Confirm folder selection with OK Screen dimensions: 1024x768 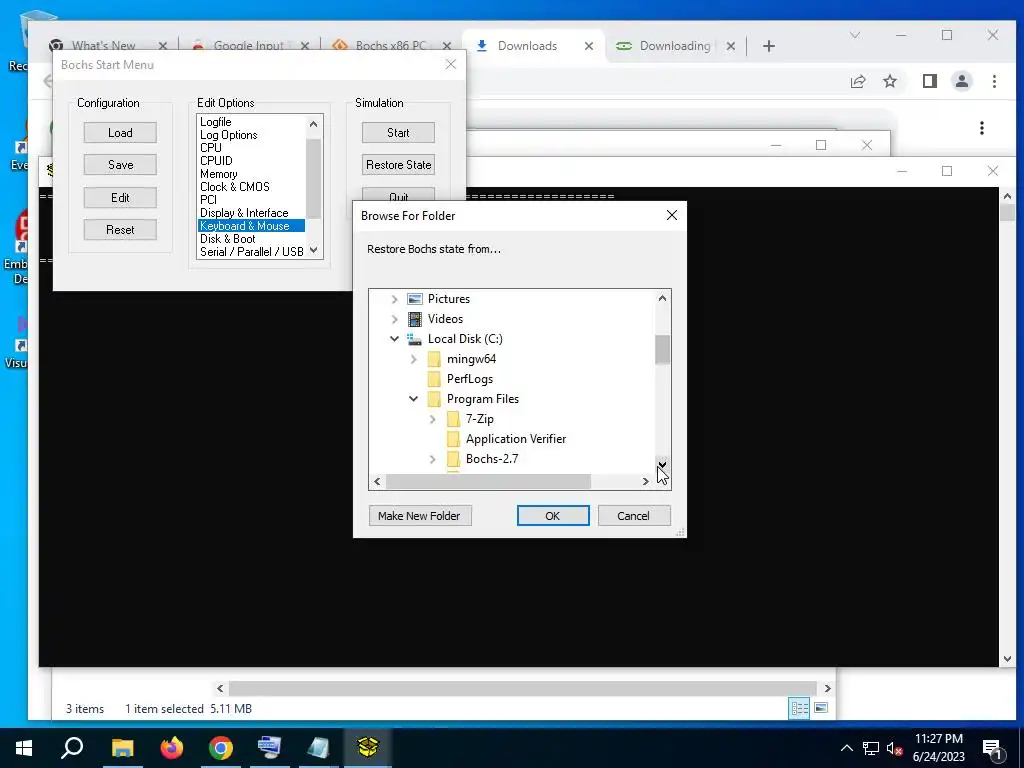[x=552, y=516]
